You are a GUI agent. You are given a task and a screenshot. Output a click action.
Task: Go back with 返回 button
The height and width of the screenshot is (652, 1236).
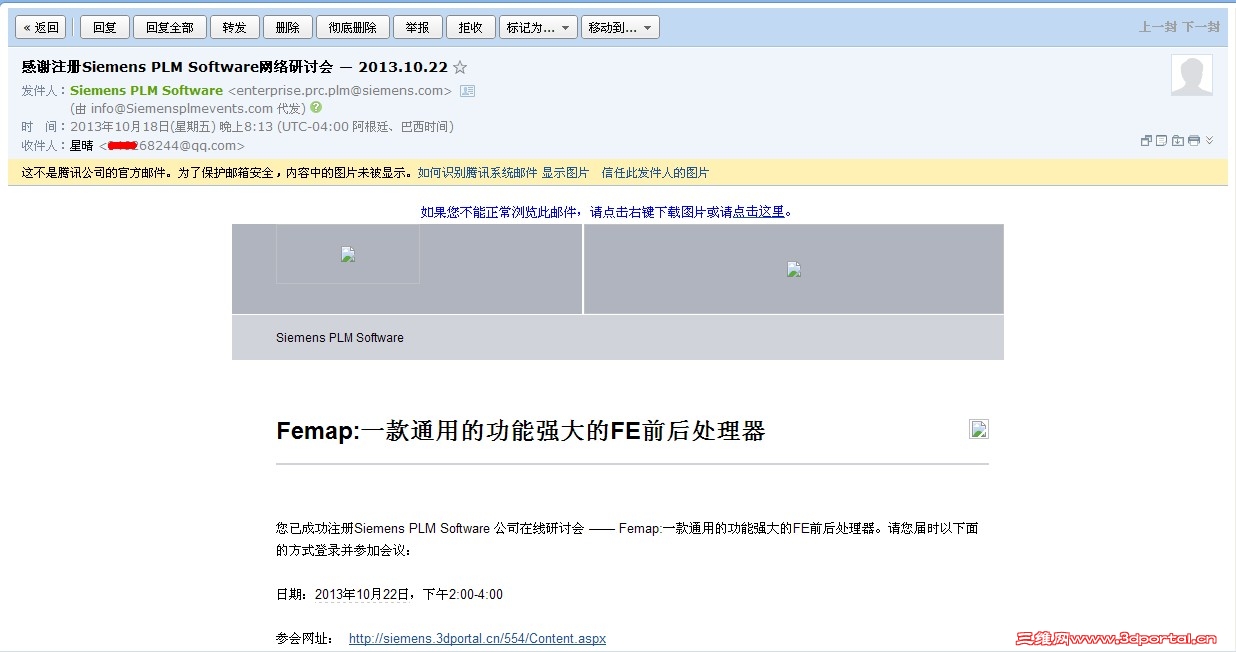point(41,28)
